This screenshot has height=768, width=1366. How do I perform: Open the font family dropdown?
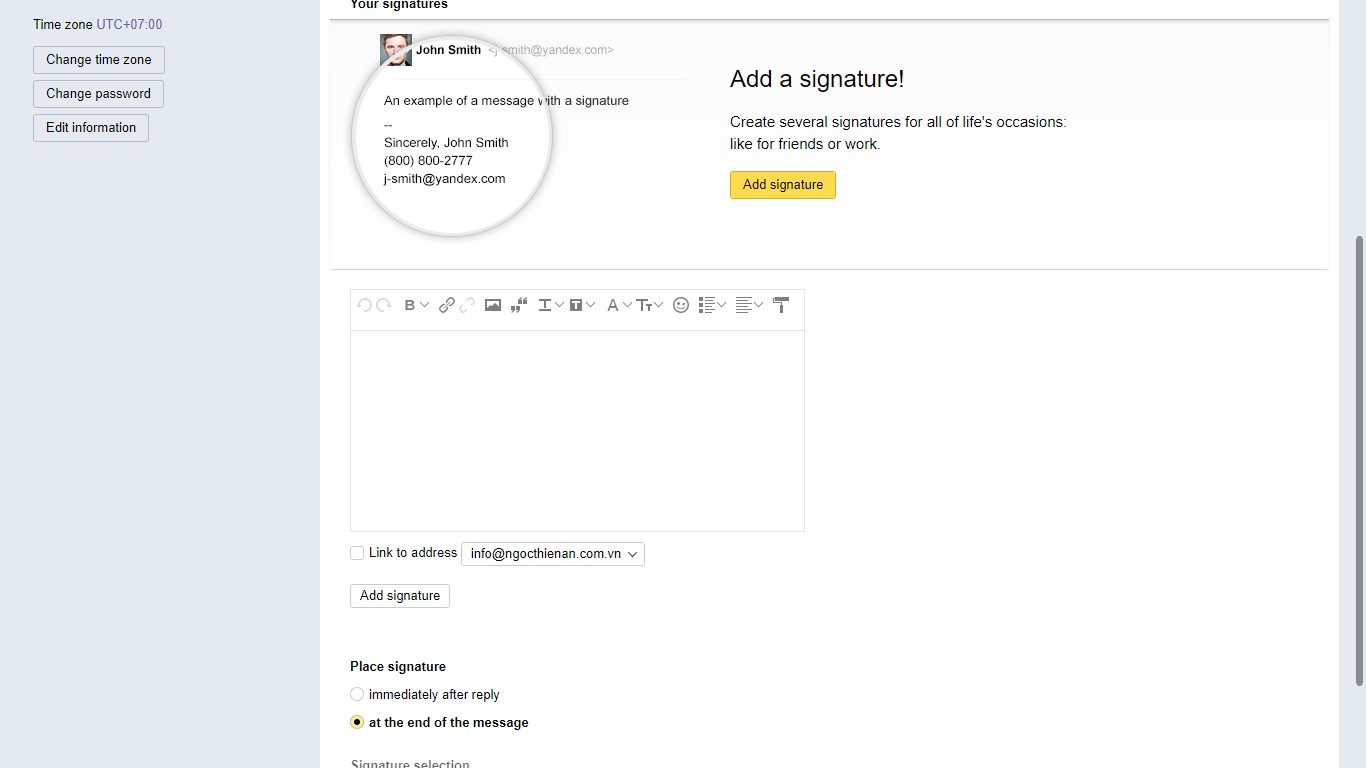click(x=619, y=305)
